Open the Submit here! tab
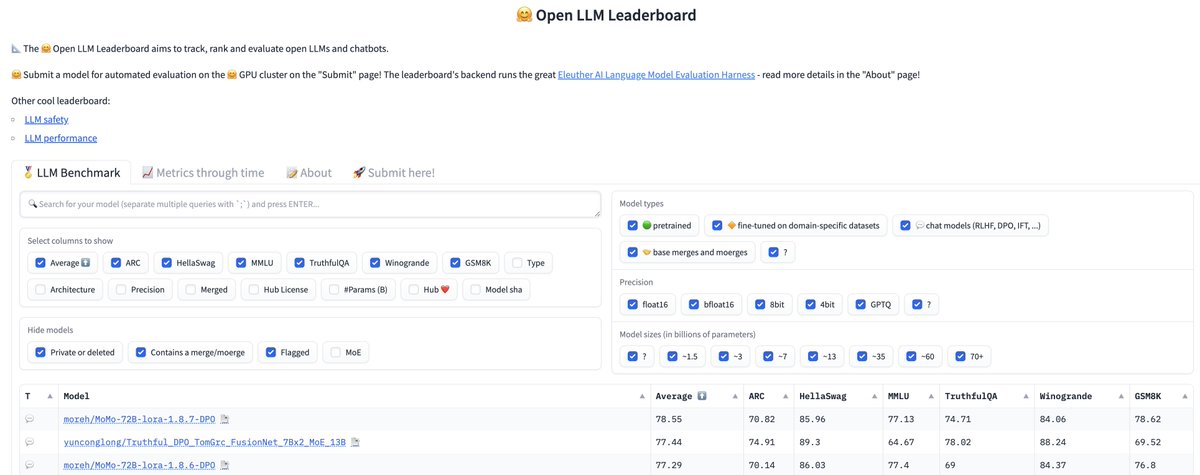Image resolution: width=1200 pixels, height=475 pixels. click(x=394, y=172)
